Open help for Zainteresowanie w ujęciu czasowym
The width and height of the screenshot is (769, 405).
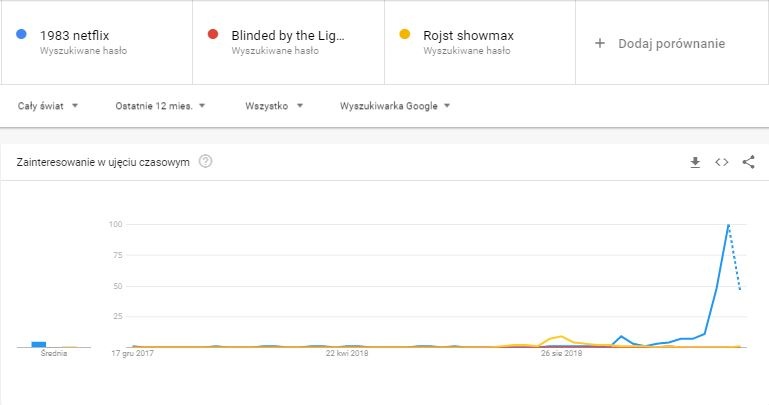click(205, 161)
